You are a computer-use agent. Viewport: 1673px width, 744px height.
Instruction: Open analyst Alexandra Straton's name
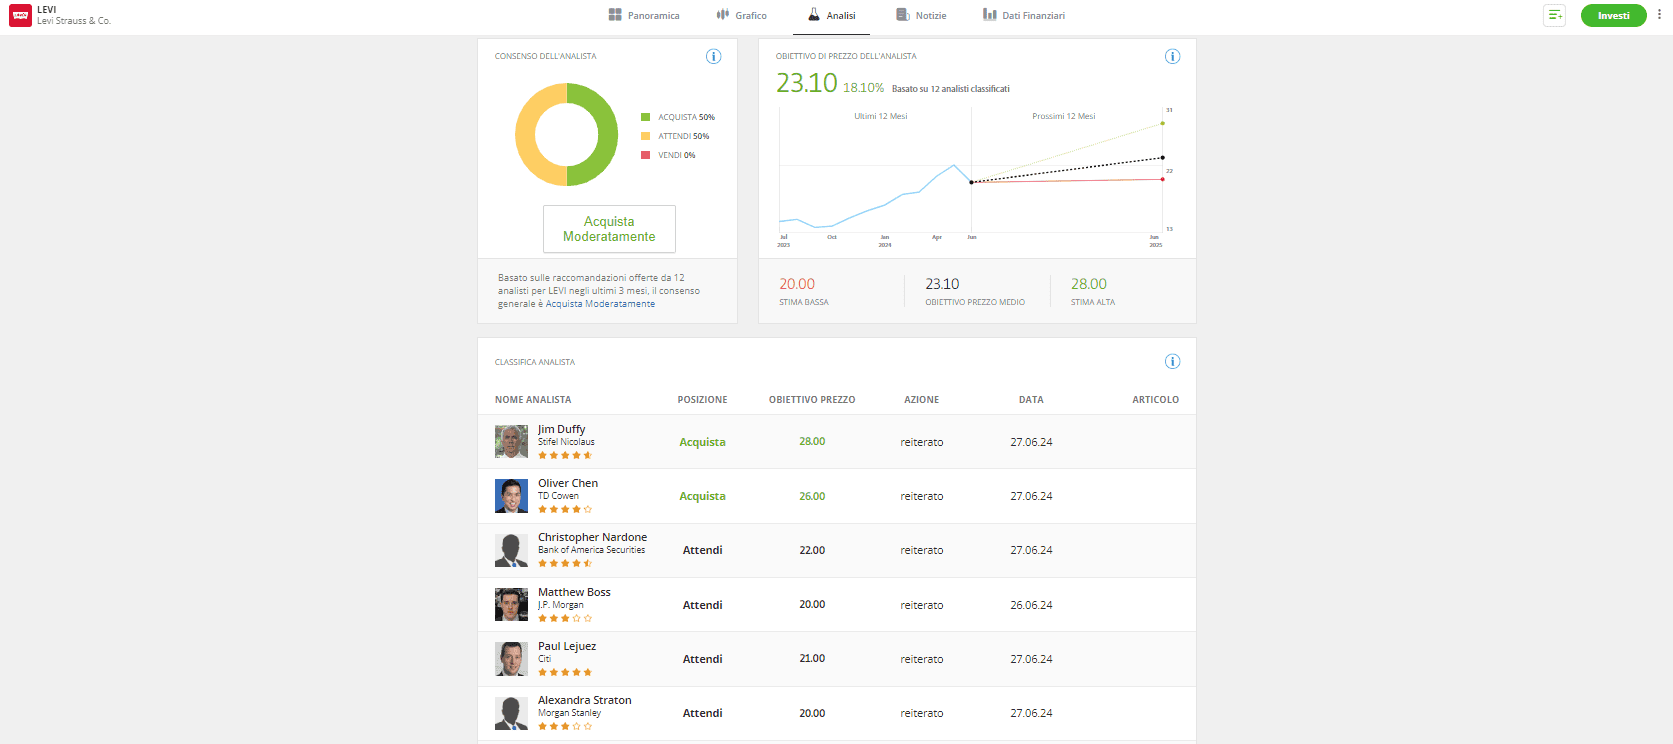tap(585, 700)
